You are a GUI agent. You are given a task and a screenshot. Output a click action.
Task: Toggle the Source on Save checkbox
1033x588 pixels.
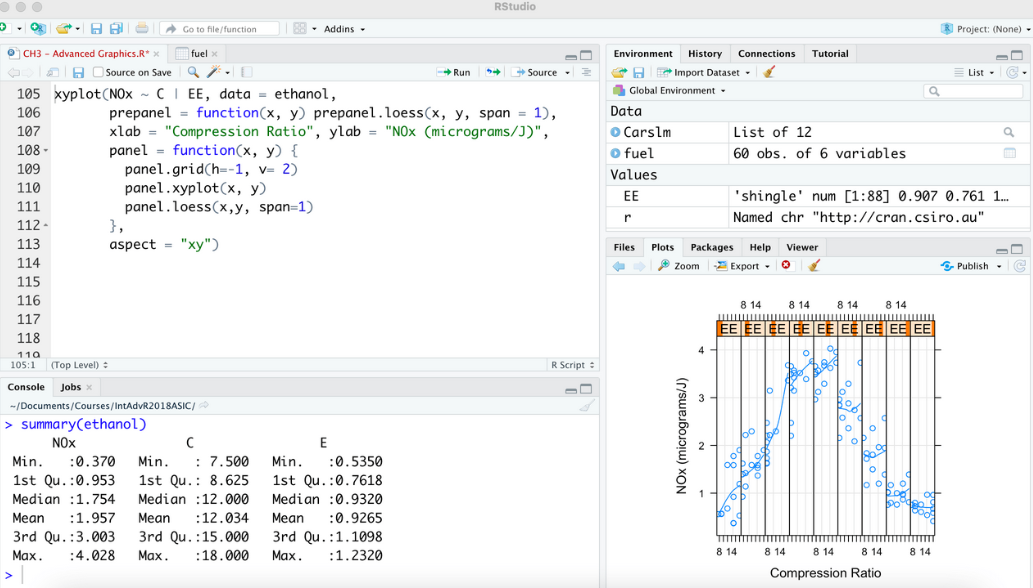pos(99,72)
